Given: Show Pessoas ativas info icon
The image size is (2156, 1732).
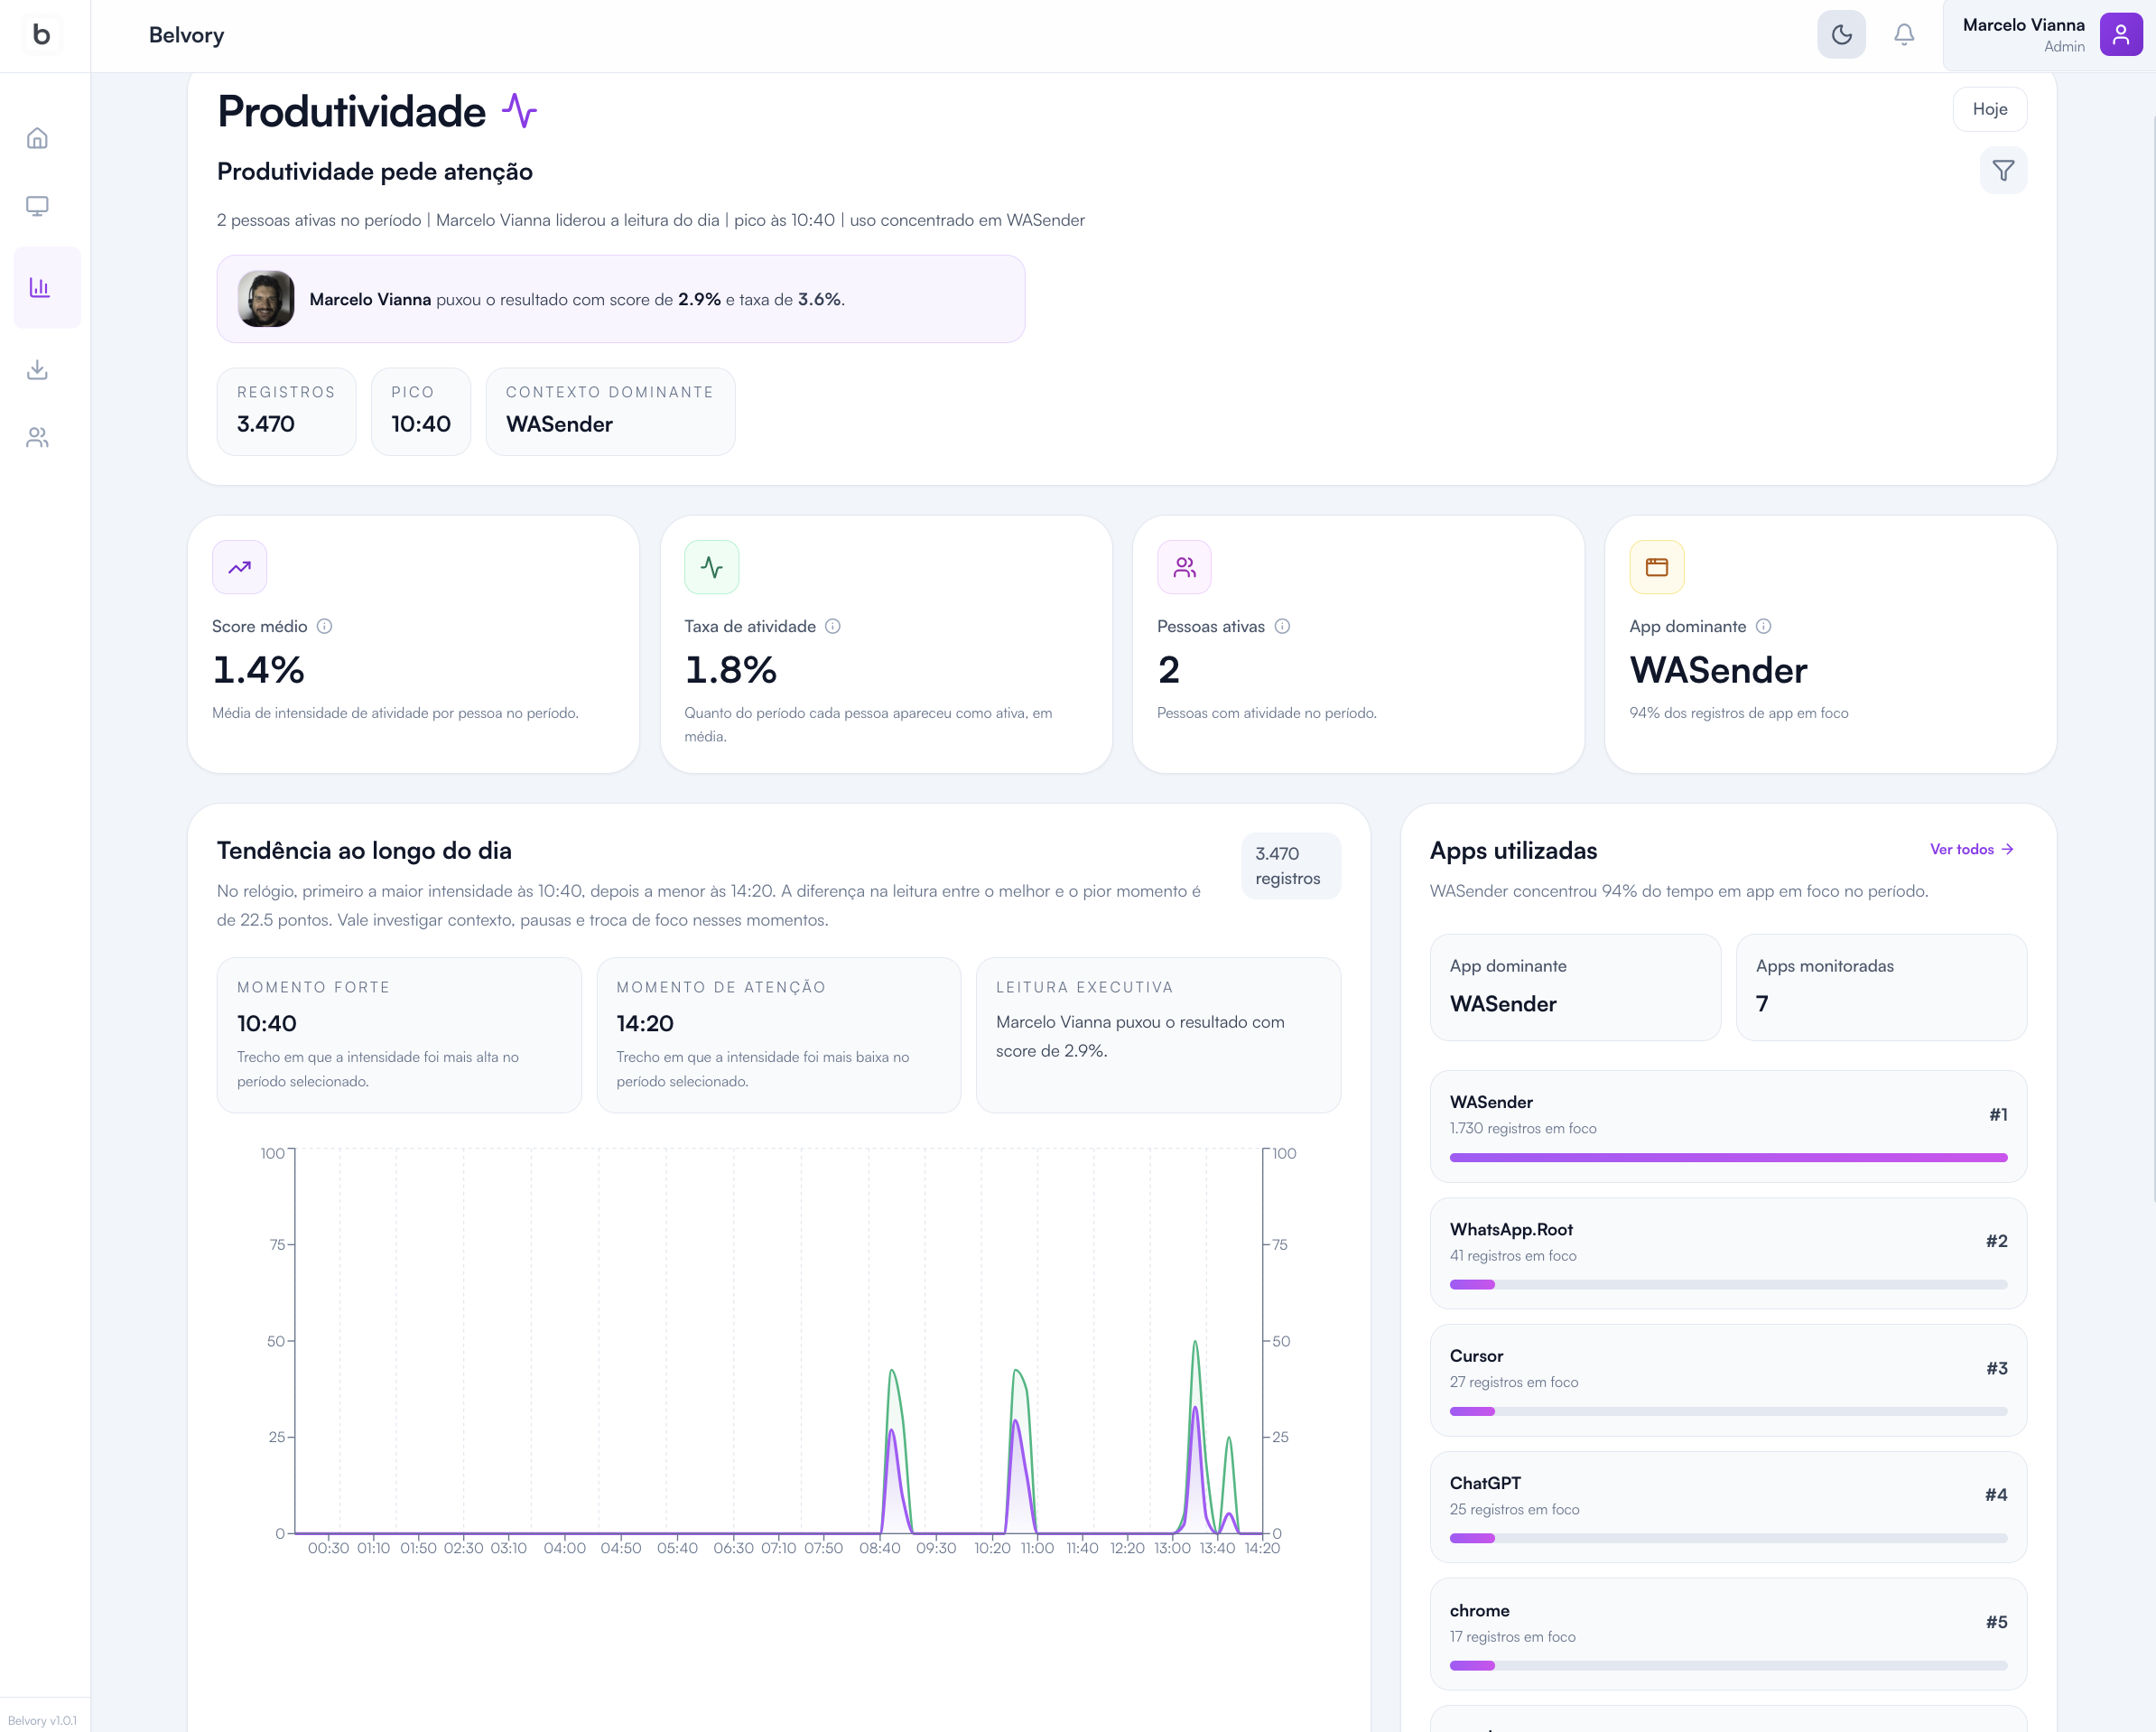Looking at the screenshot, I should [x=1282, y=626].
